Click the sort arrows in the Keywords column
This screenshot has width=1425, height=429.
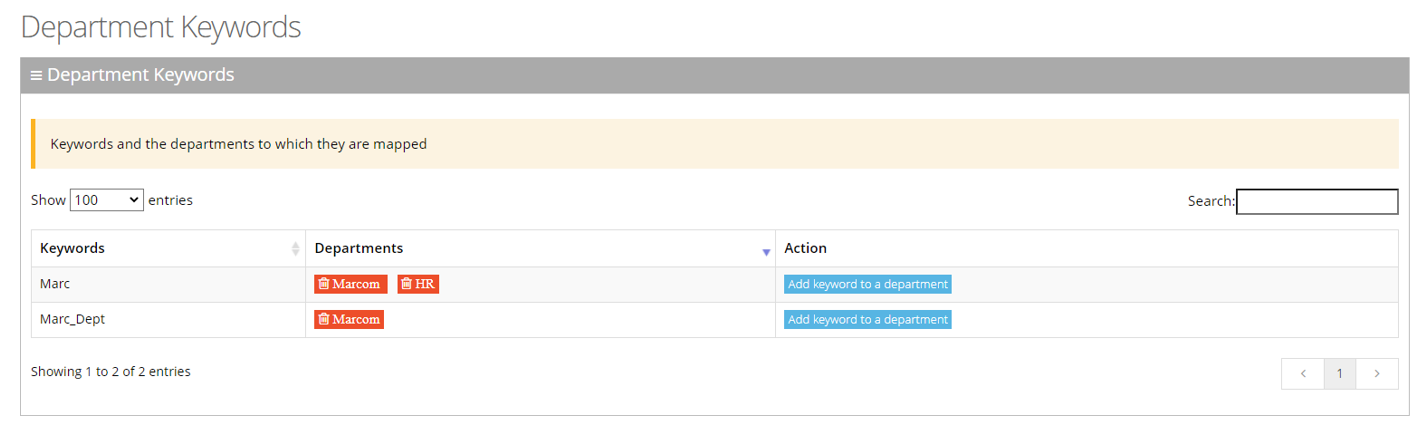[x=295, y=249]
